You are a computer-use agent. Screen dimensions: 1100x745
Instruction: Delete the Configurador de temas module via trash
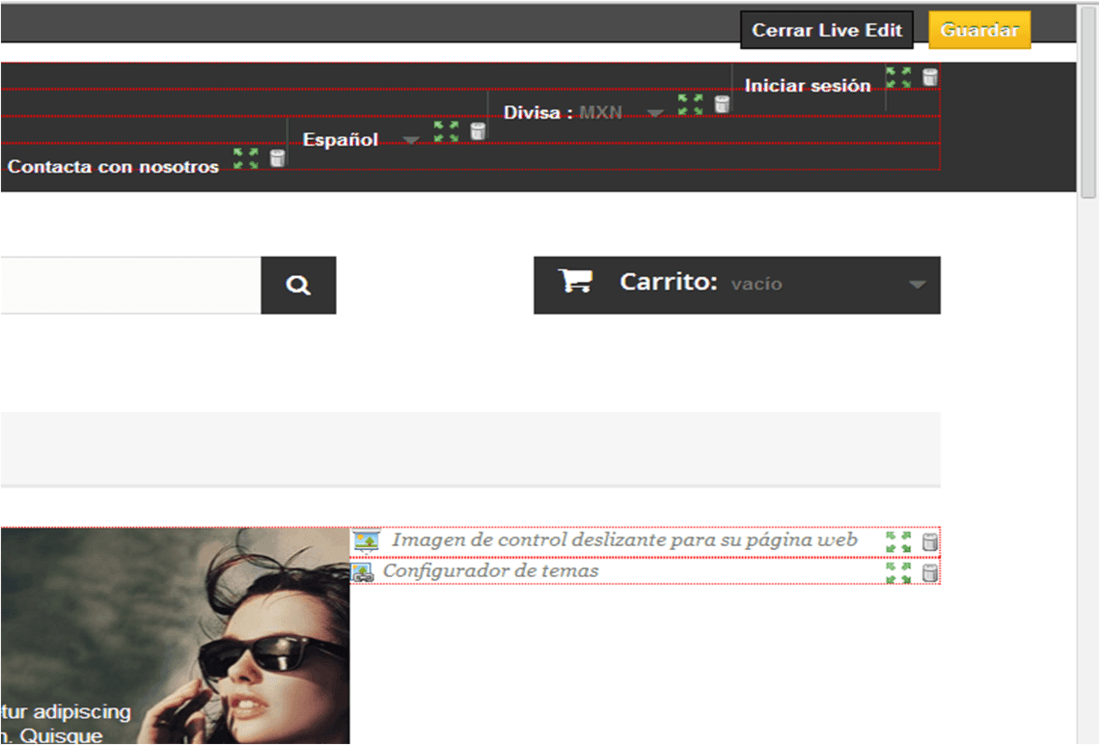point(930,572)
